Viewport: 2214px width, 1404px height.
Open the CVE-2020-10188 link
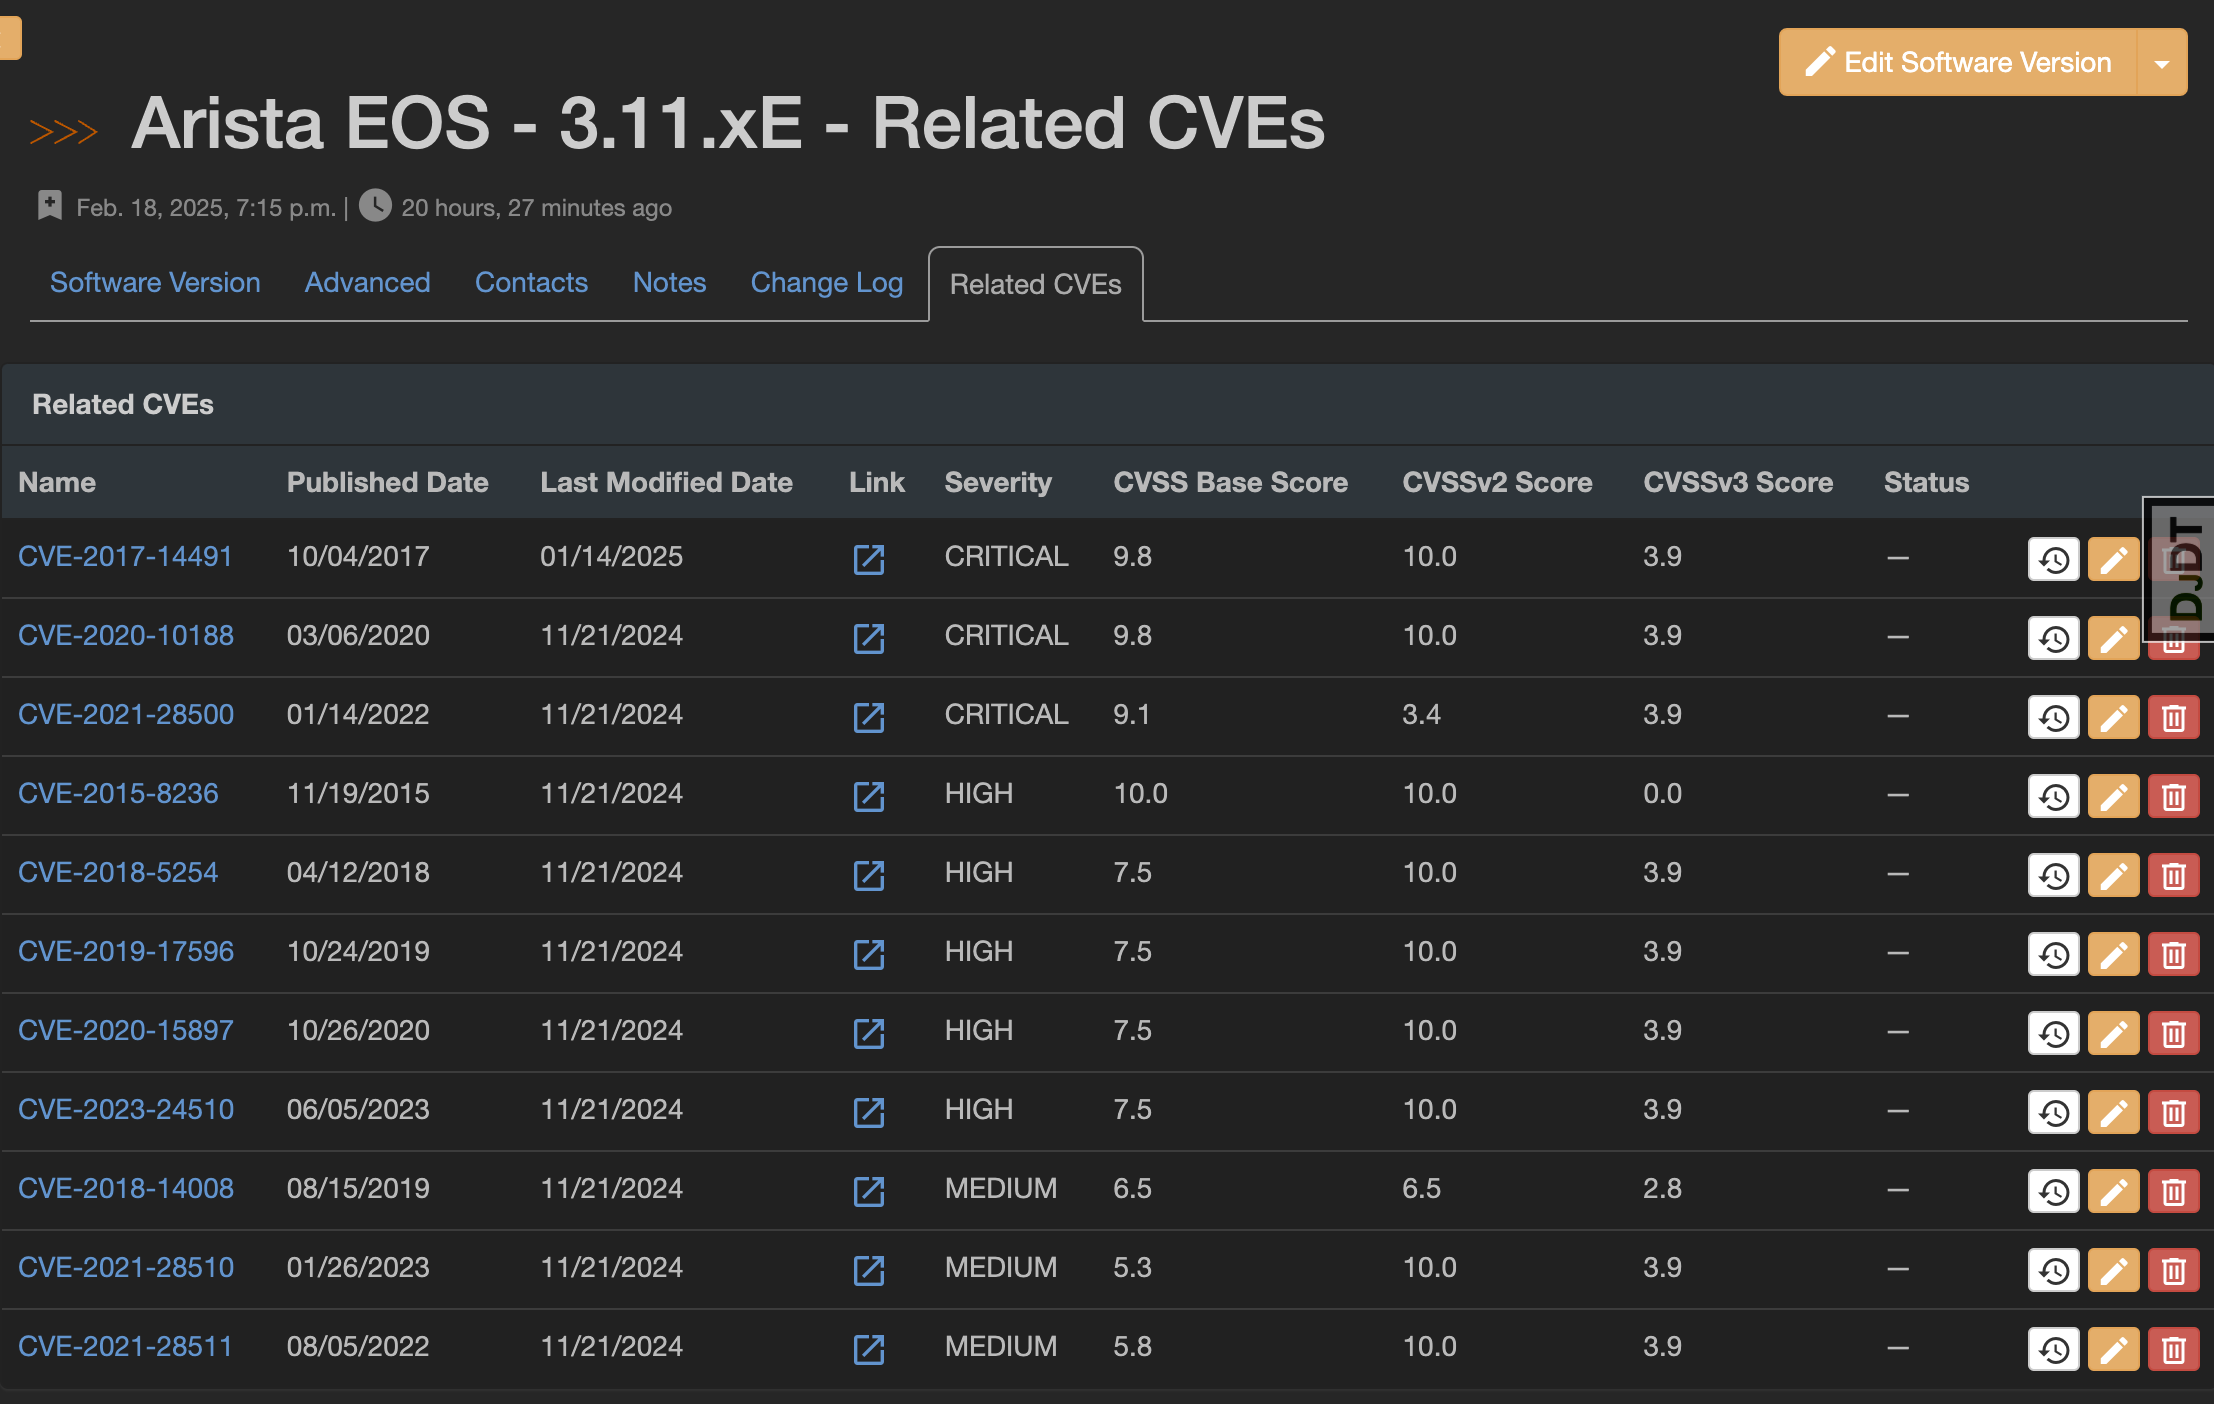126,636
